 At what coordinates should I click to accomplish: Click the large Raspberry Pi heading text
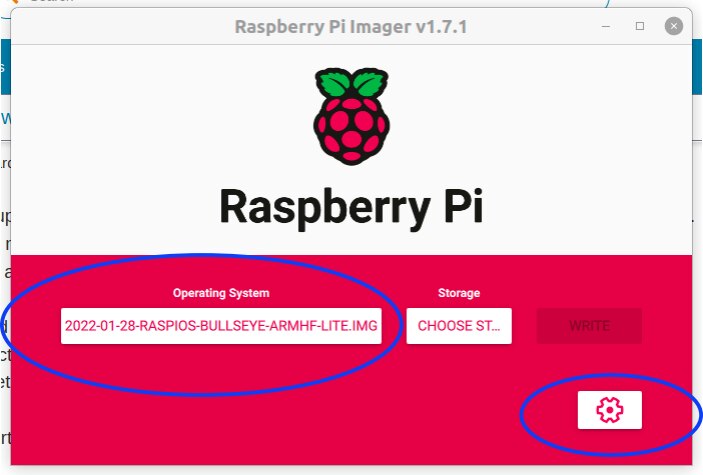click(x=352, y=207)
